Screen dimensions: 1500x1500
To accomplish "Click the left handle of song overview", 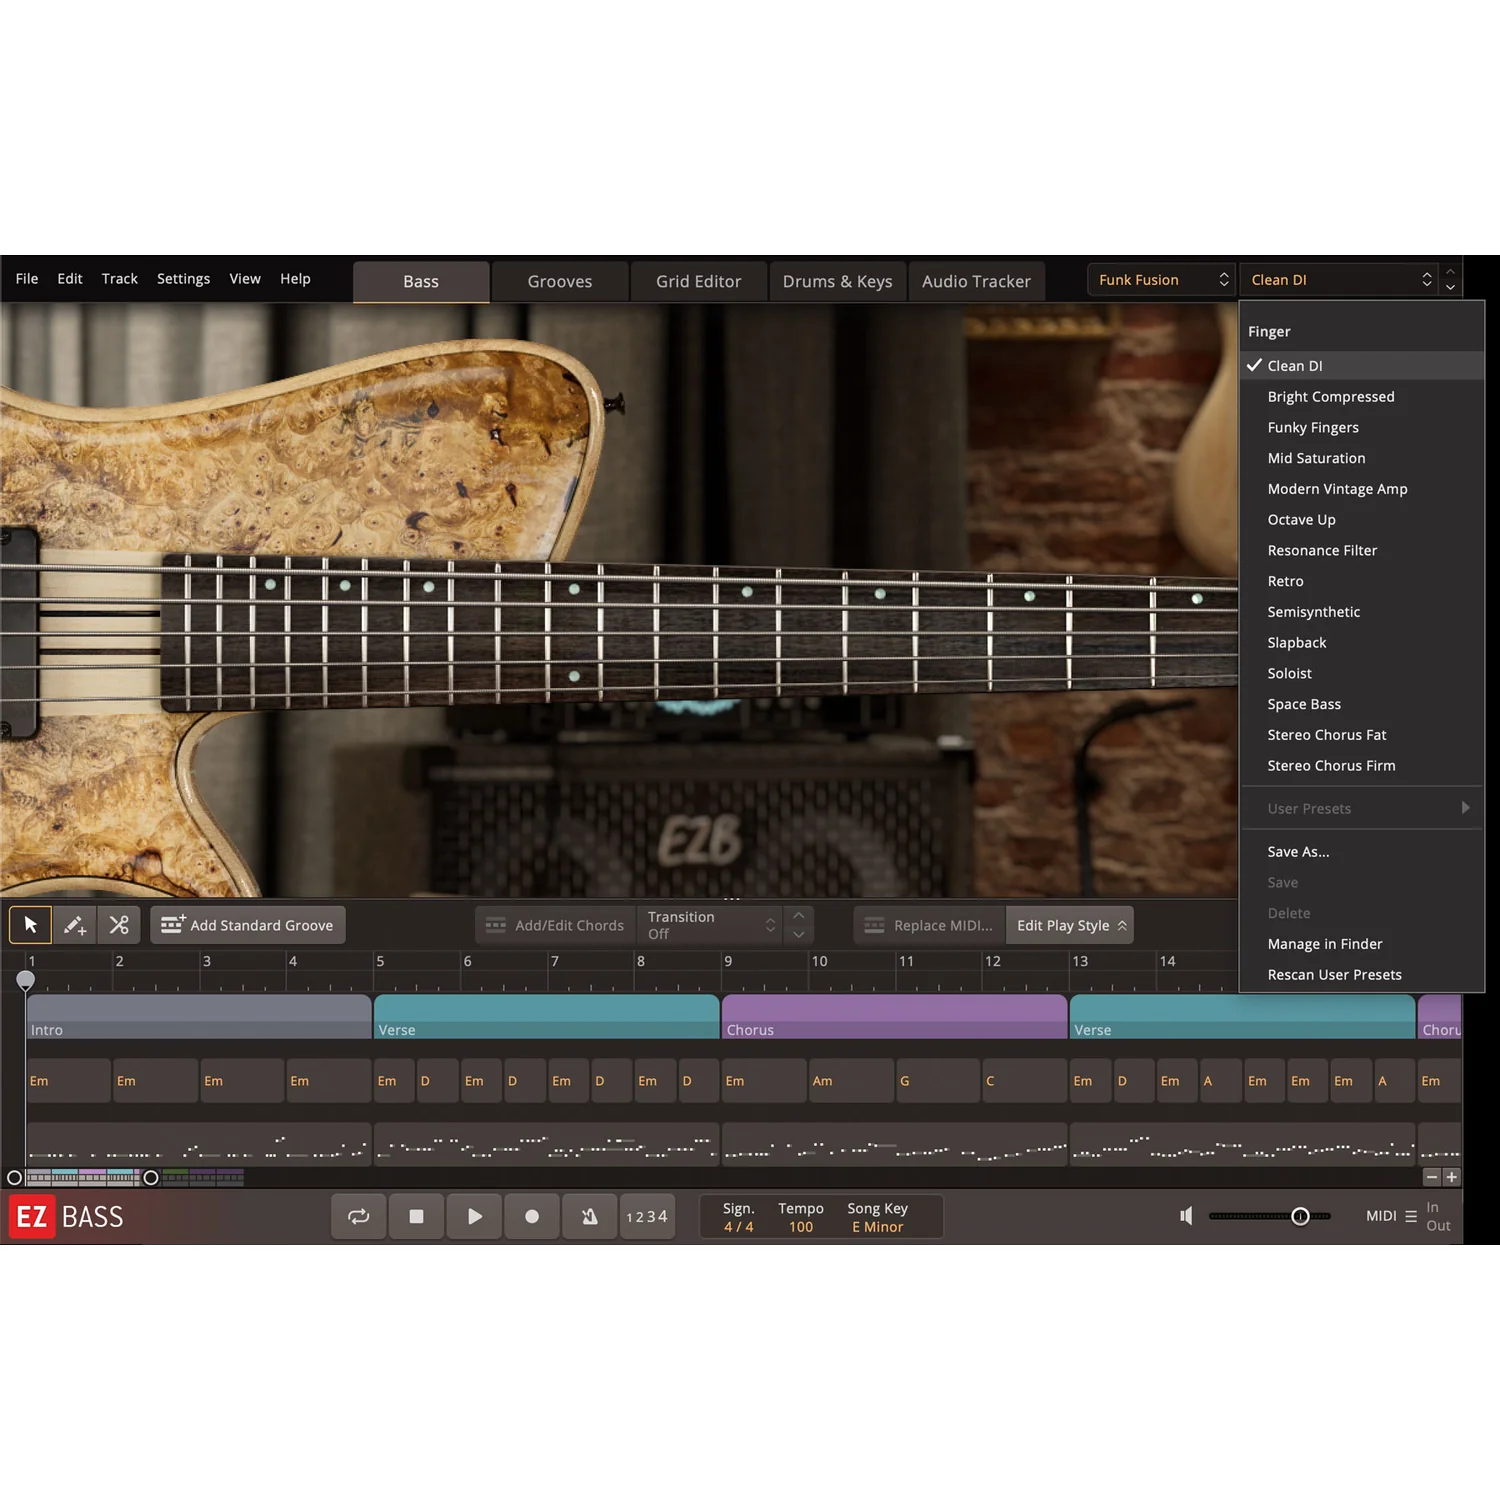I will point(14,1178).
